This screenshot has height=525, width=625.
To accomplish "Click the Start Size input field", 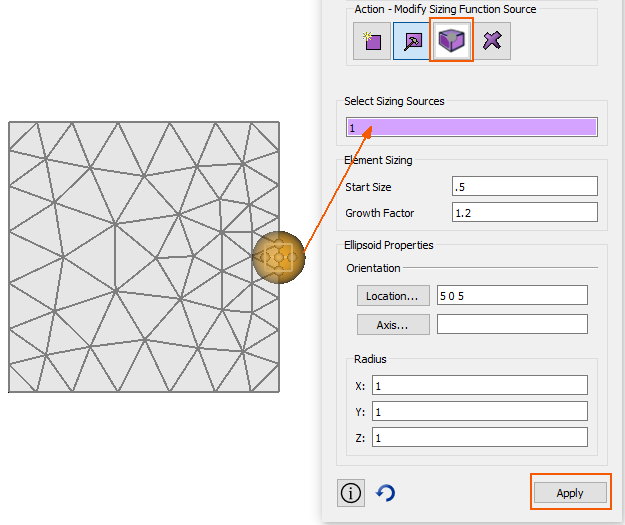I will click(523, 187).
